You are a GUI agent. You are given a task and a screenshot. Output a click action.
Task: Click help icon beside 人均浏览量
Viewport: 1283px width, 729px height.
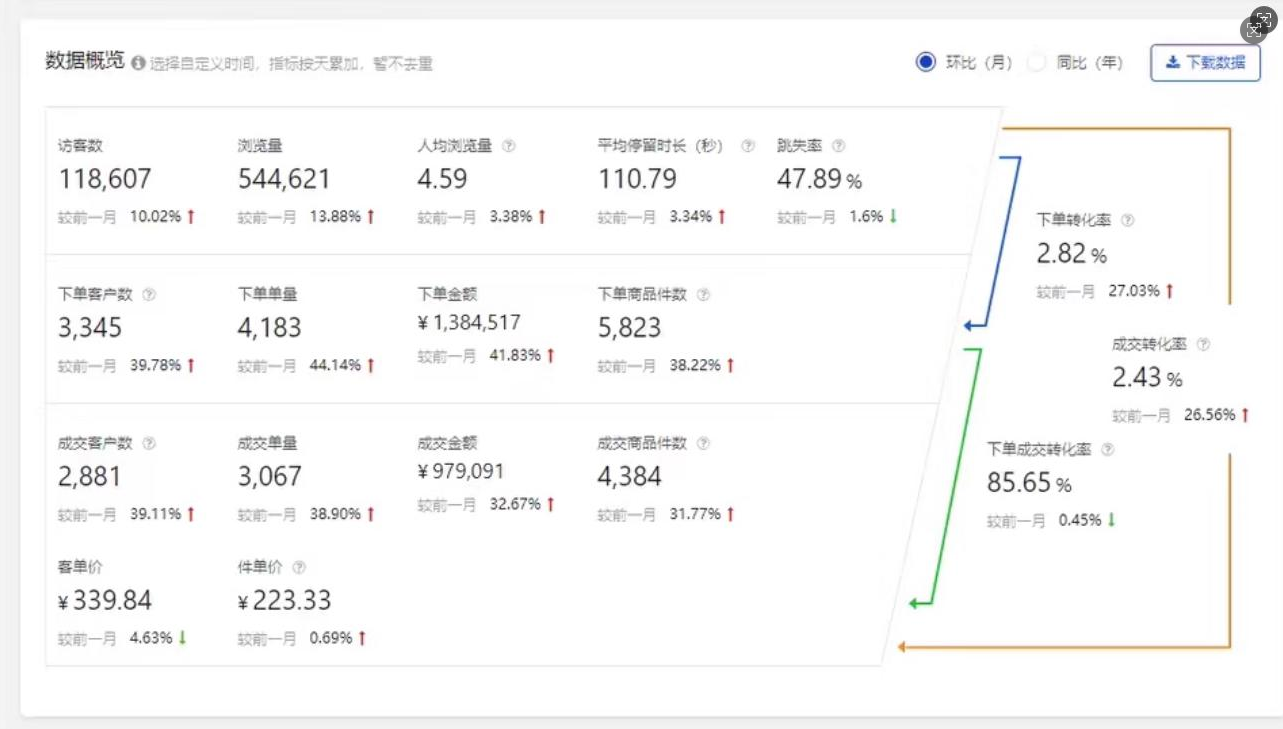(509, 146)
